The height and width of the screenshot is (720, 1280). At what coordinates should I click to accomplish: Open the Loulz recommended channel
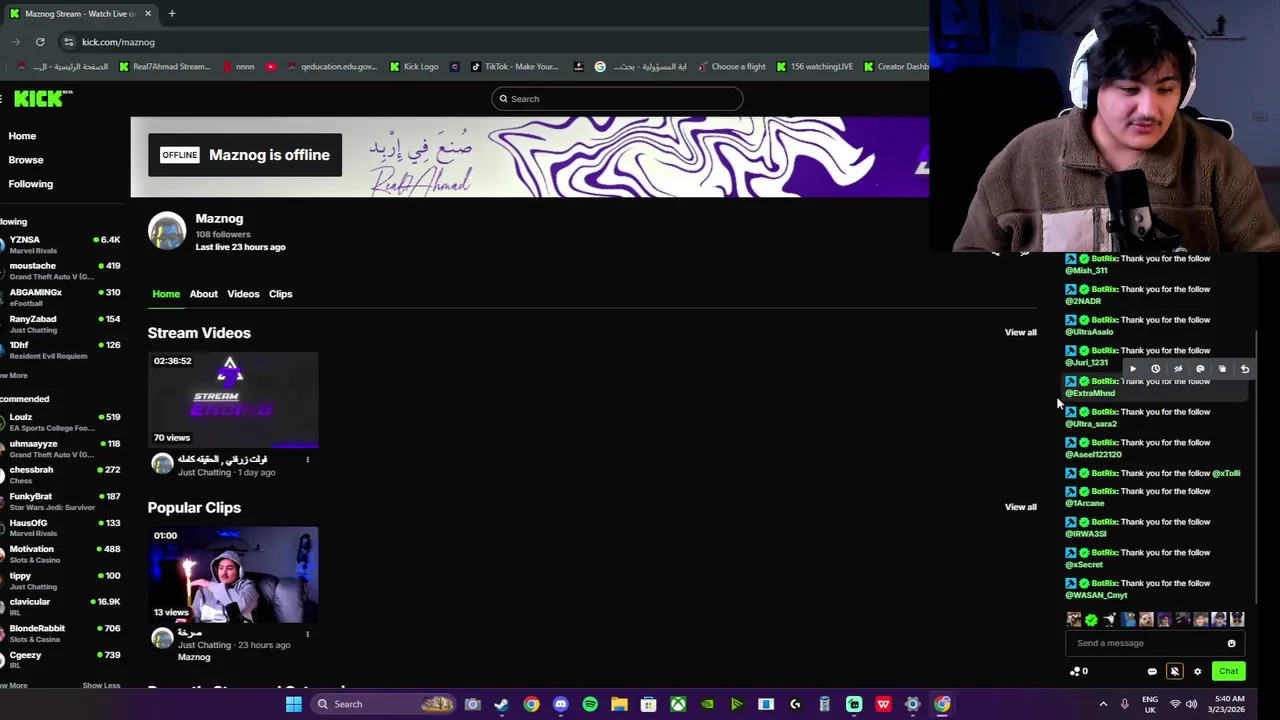[x=62, y=422]
